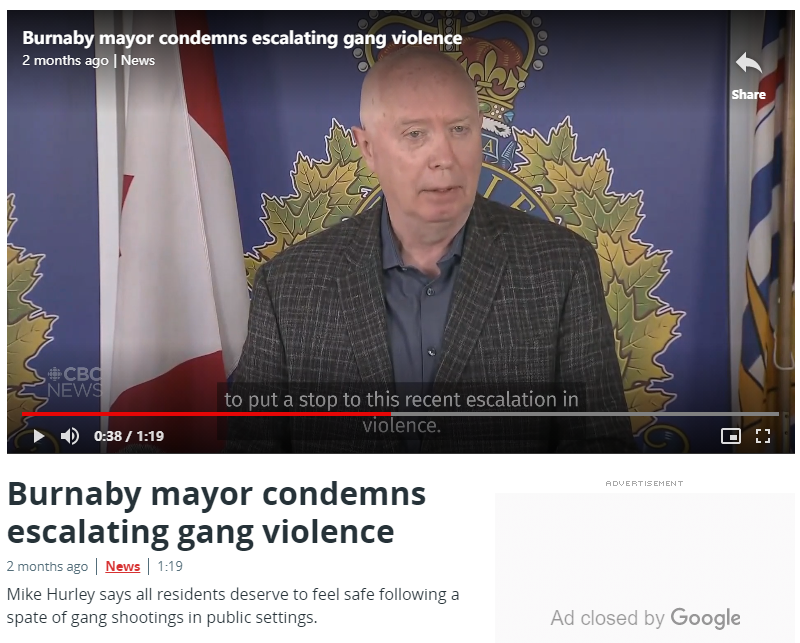Screen dimensions: 800x643
Task: Click the ADVERTISEMENT label
Action: coord(644,483)
